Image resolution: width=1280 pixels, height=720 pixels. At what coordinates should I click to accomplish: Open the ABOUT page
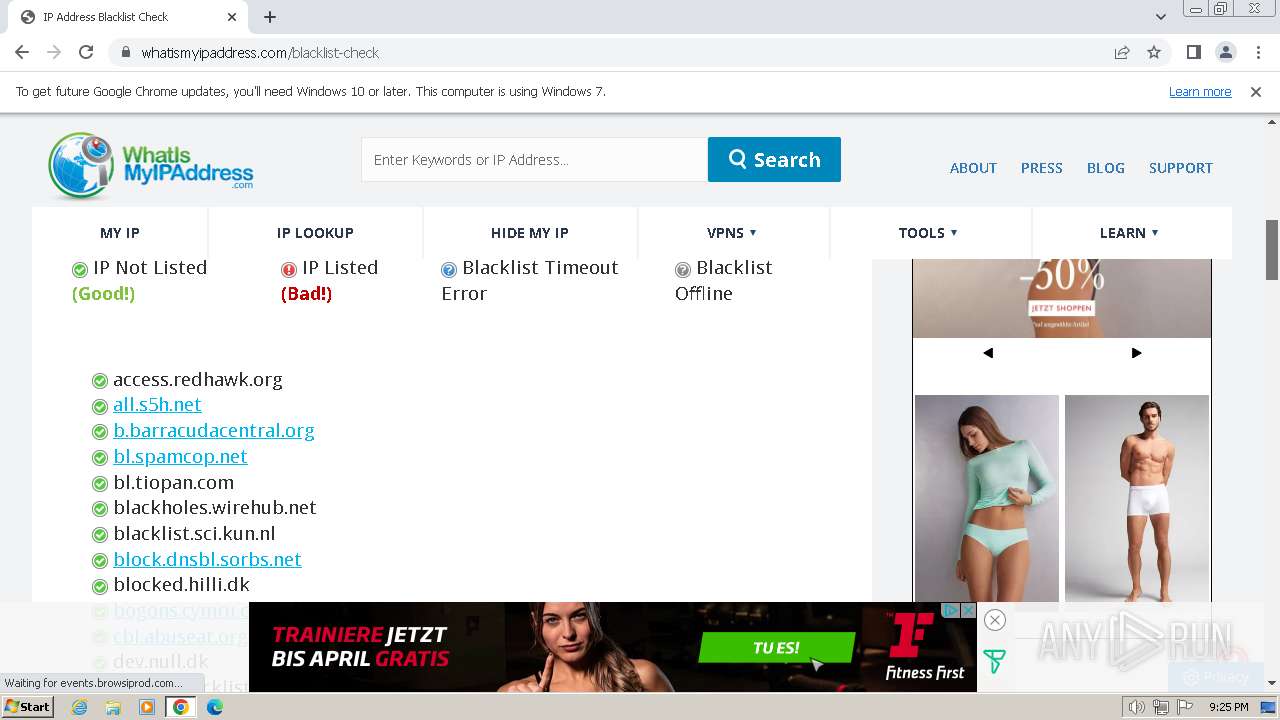point(973,168)
